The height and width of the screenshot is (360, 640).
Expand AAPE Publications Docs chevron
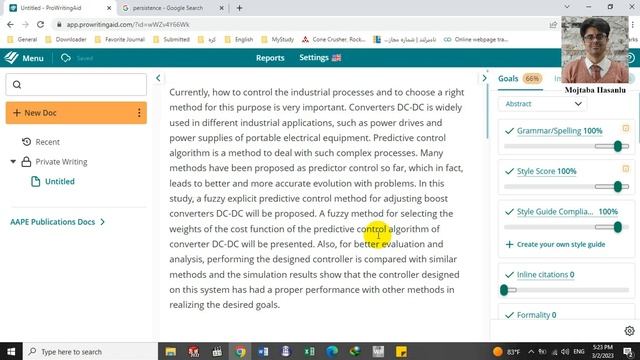pyautogui.click(x=102, y=222)
